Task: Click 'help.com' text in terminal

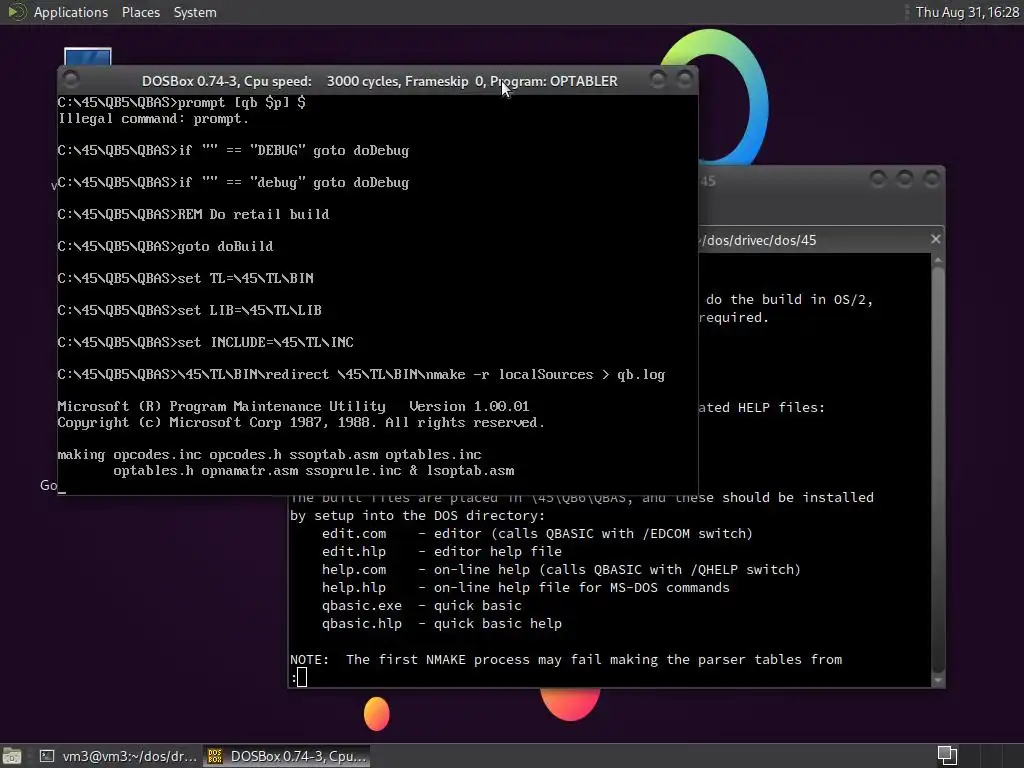Action: pyautogui.click(x=354, y=569)
